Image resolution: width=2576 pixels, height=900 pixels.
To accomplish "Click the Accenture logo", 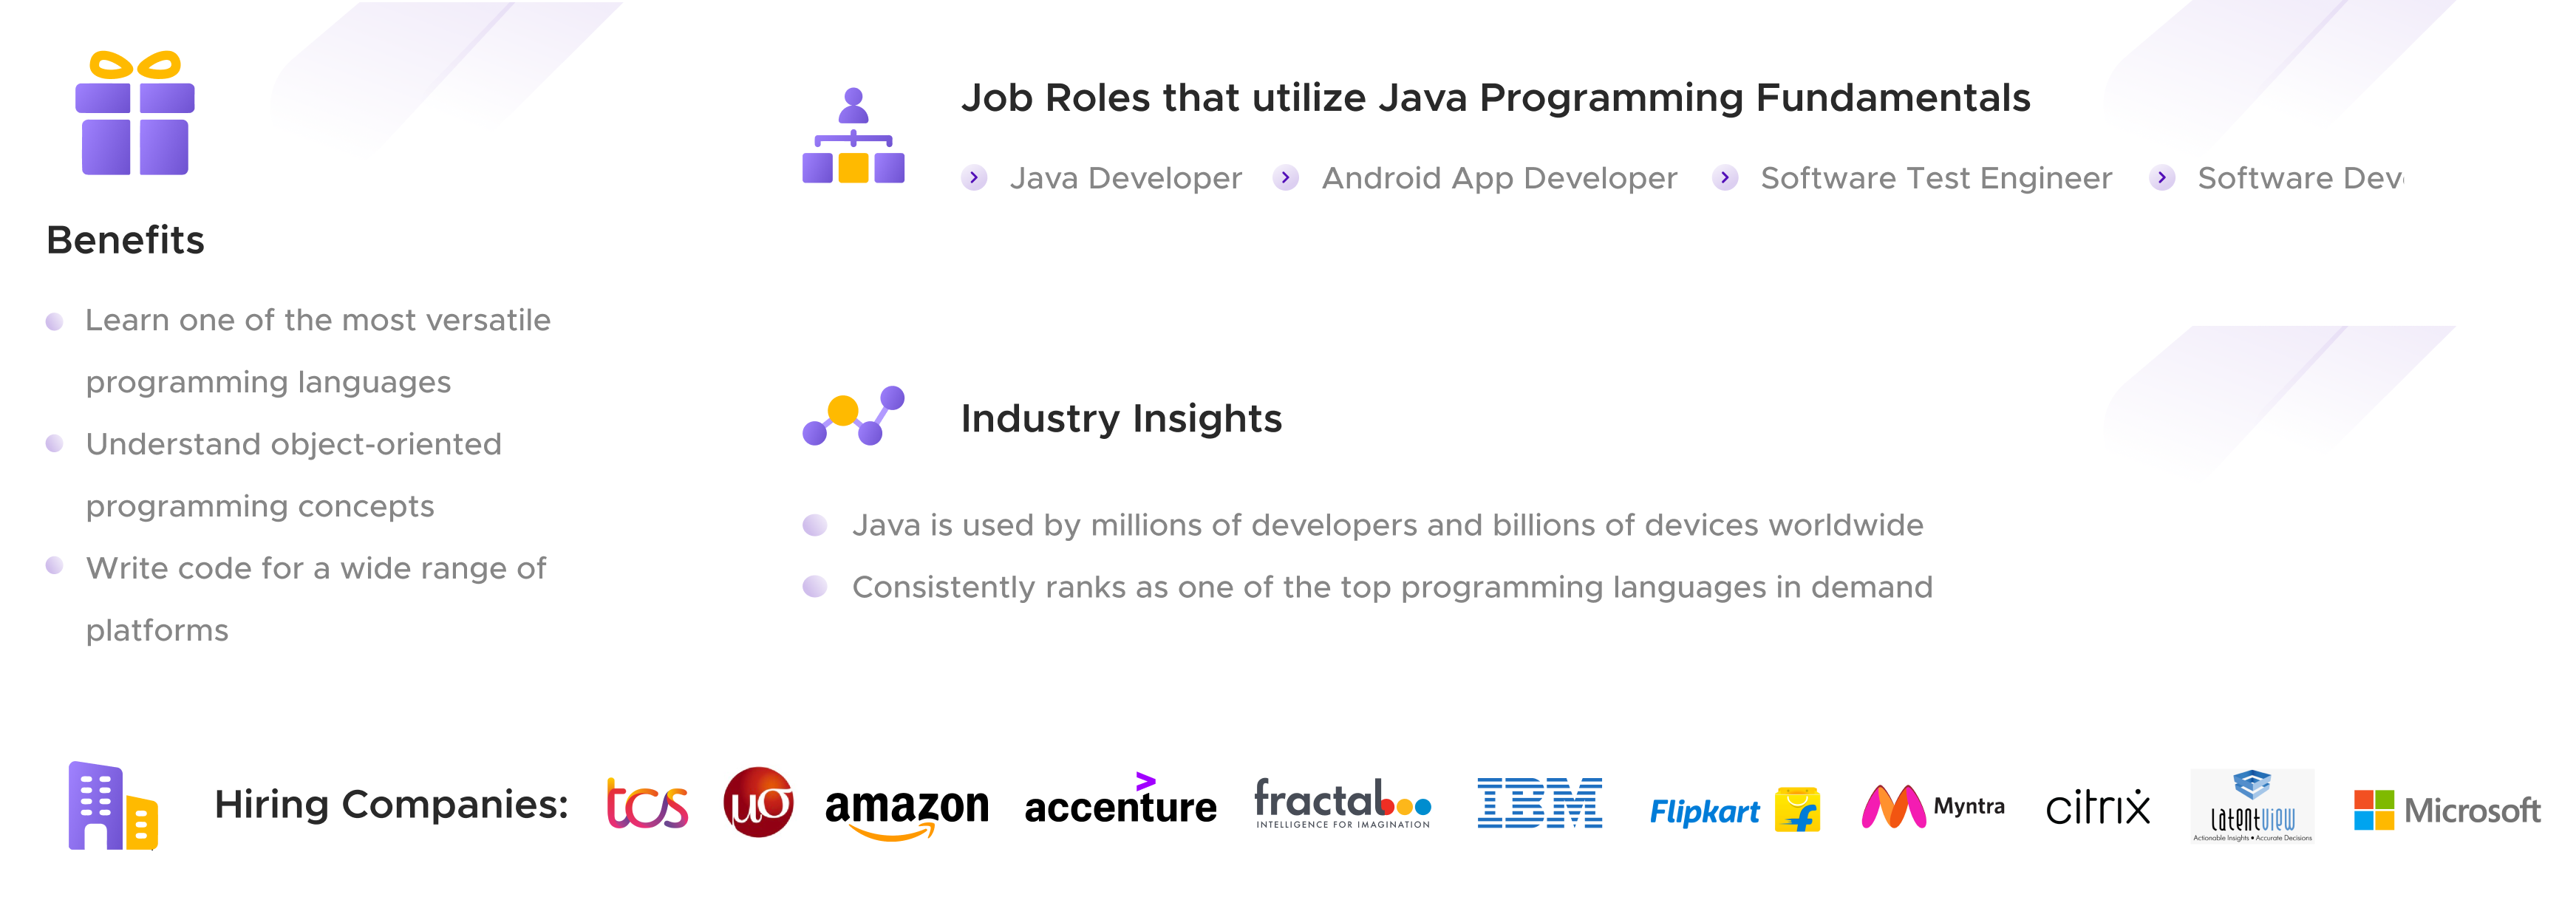I will (x=1120, y=800).
